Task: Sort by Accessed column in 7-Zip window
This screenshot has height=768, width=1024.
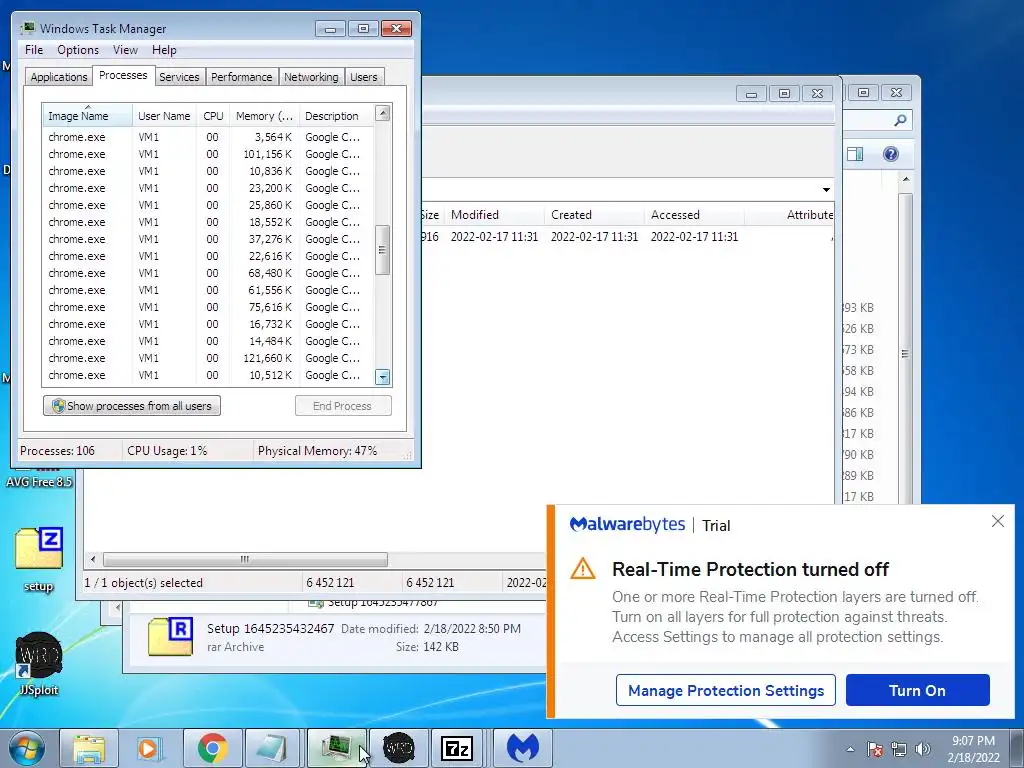Action: (x=695, y=215)
